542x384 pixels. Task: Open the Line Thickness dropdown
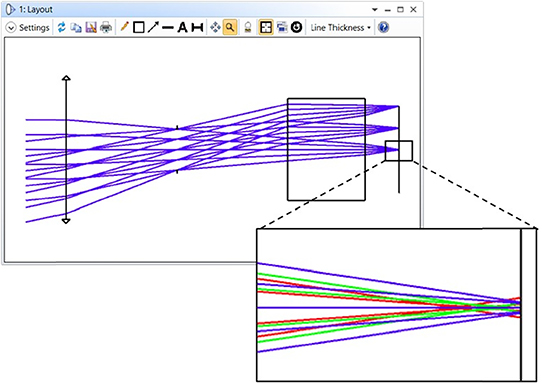pyautogui.click(x=340, y=28)
